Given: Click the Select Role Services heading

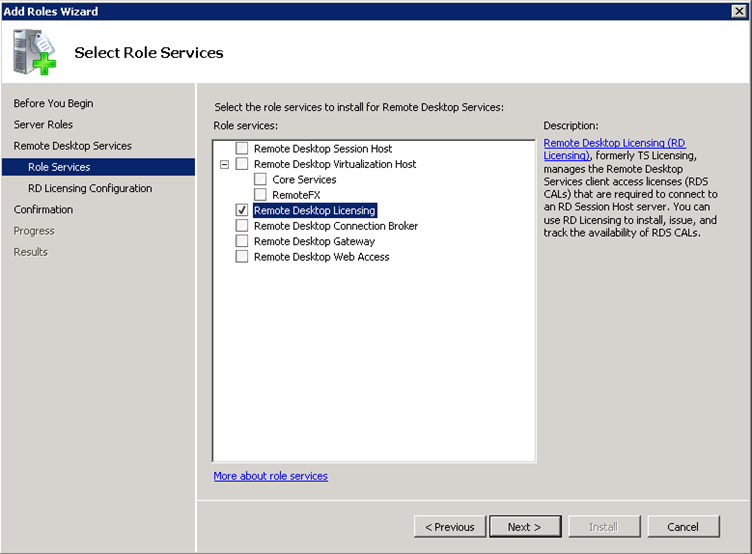Looking at the screenshot, I should (x=149, y=52).
